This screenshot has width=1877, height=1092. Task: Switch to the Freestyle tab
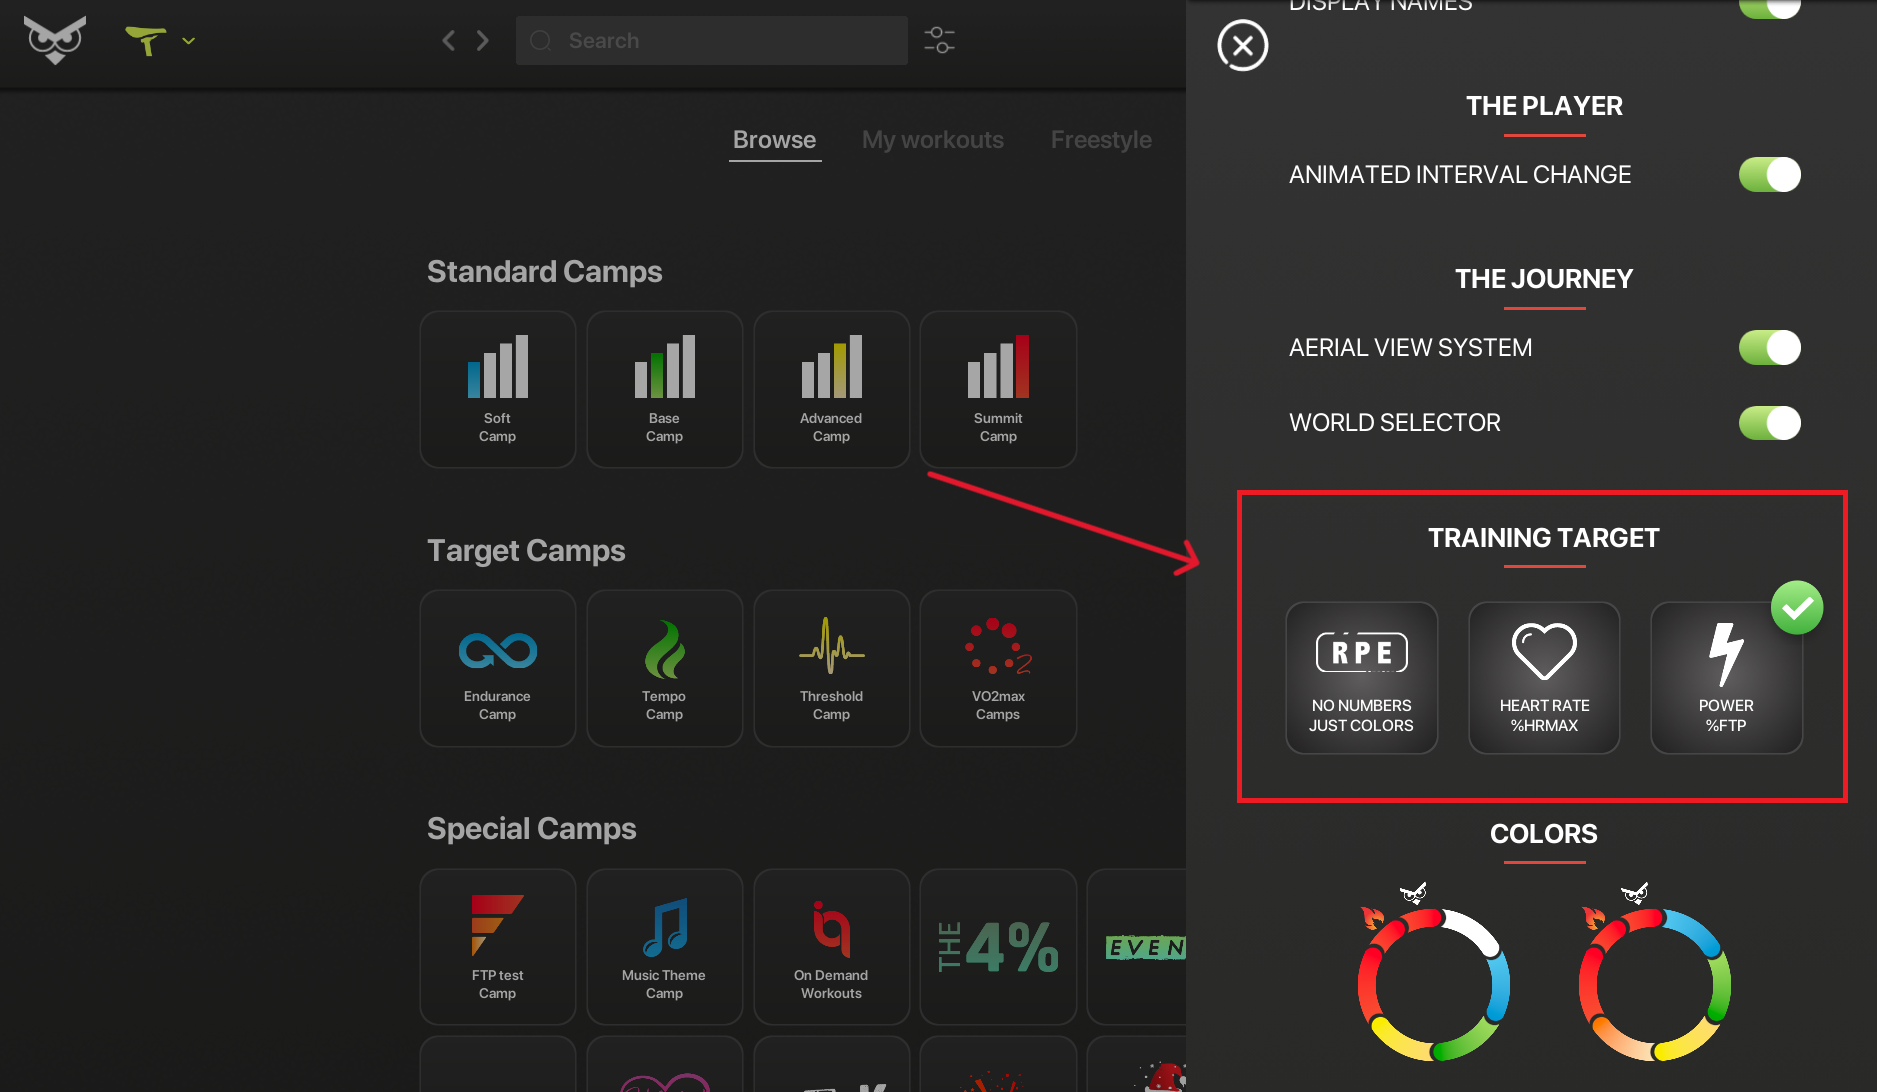pos(1101,140)
